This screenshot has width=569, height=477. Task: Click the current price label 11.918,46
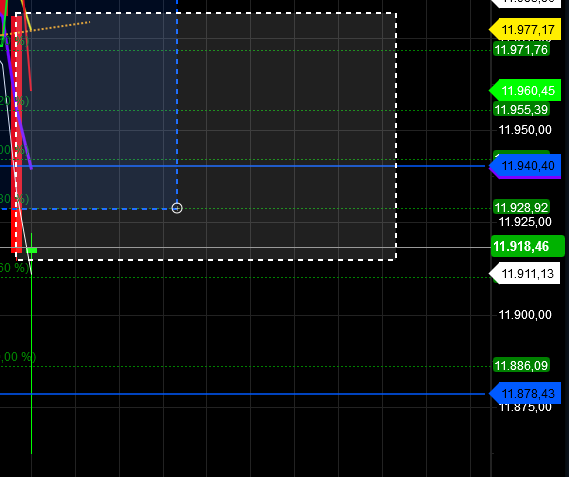tap(528, 246)
